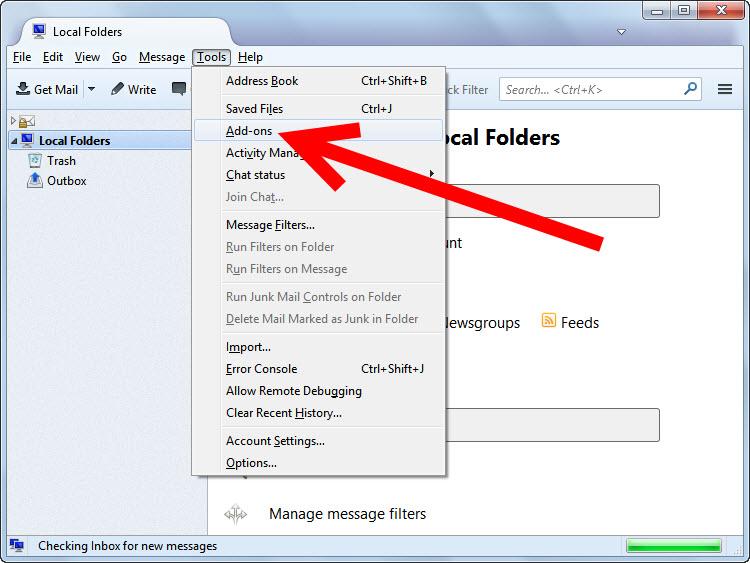Open the Edit menu
Screen dimensions: 750x563
(x=53, y=57)
